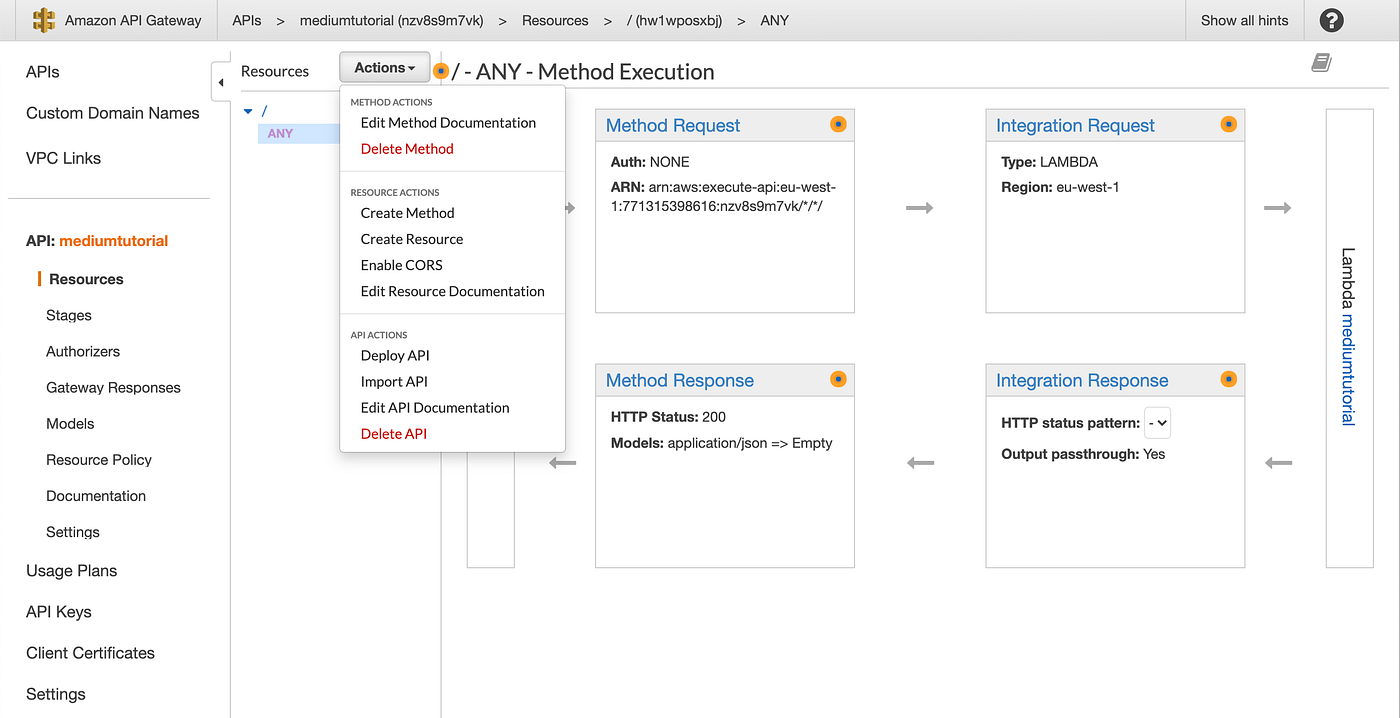Open Client Certificates in the sidebar
This screenshot has width=1400, height=718.
point(90,652)
